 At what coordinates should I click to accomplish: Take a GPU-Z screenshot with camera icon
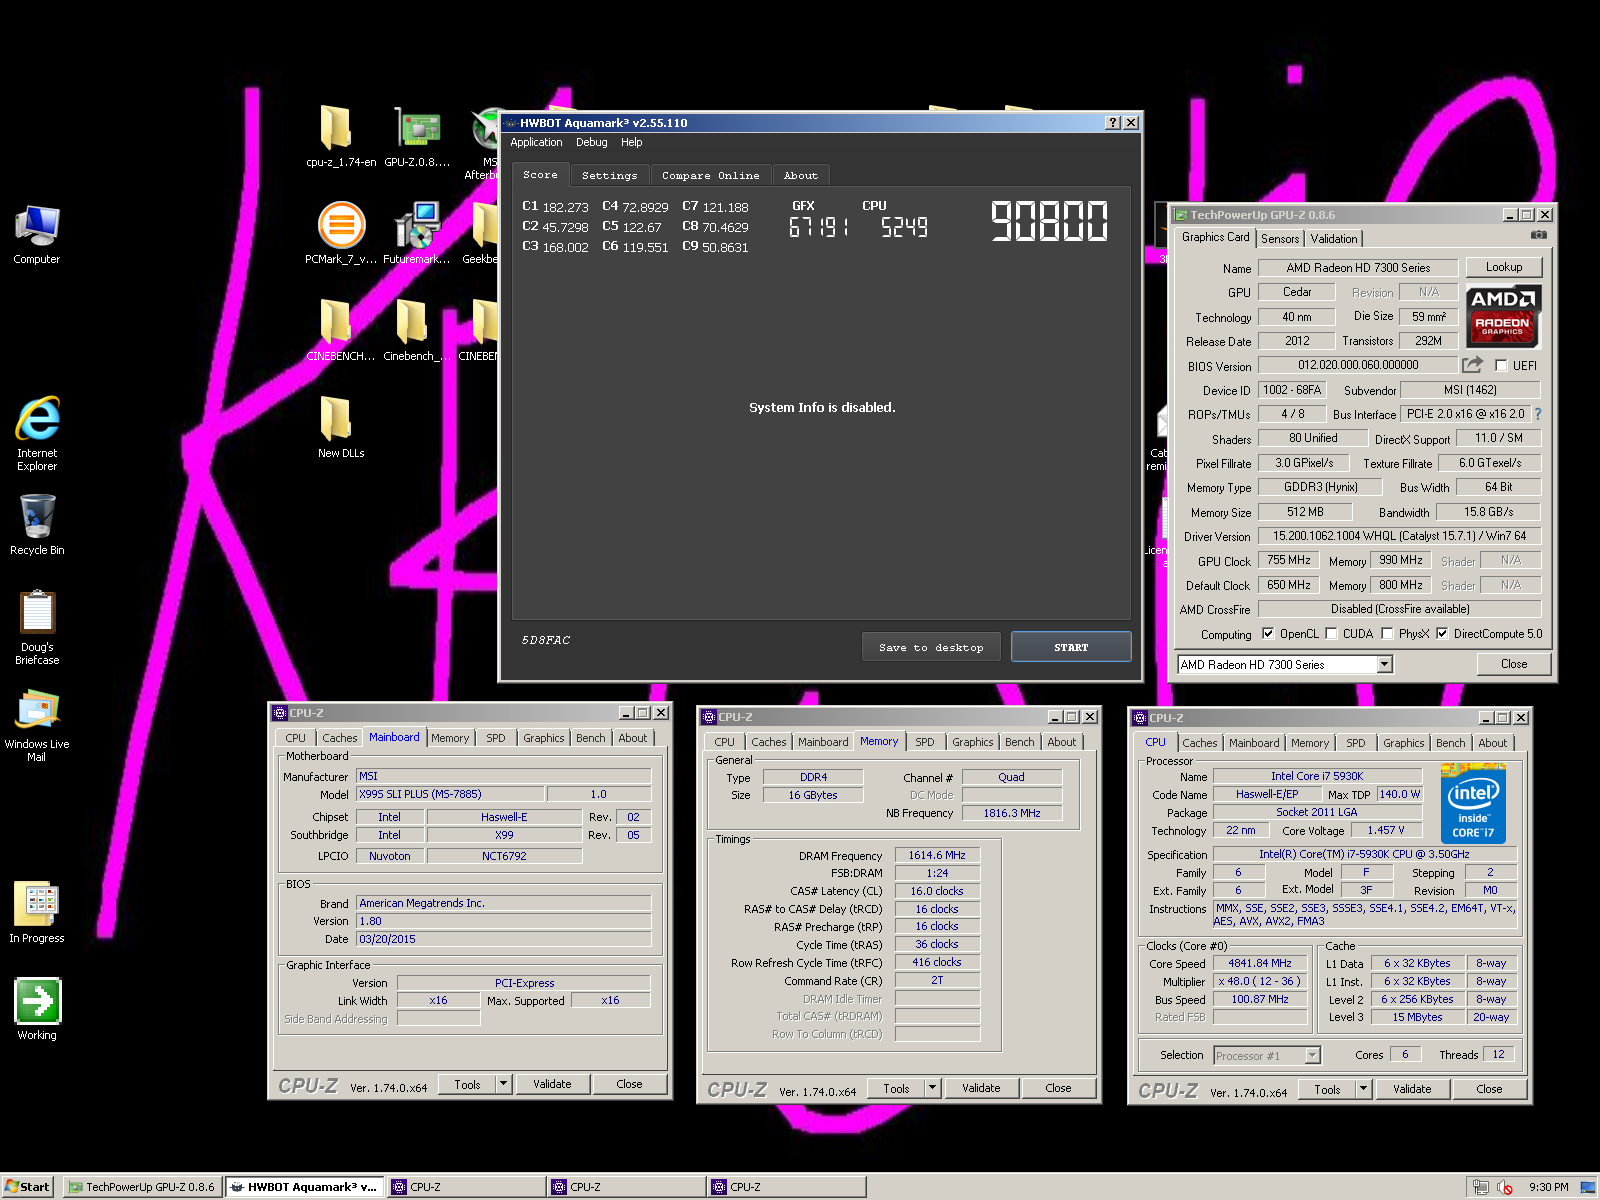(x=1539, y=235)
